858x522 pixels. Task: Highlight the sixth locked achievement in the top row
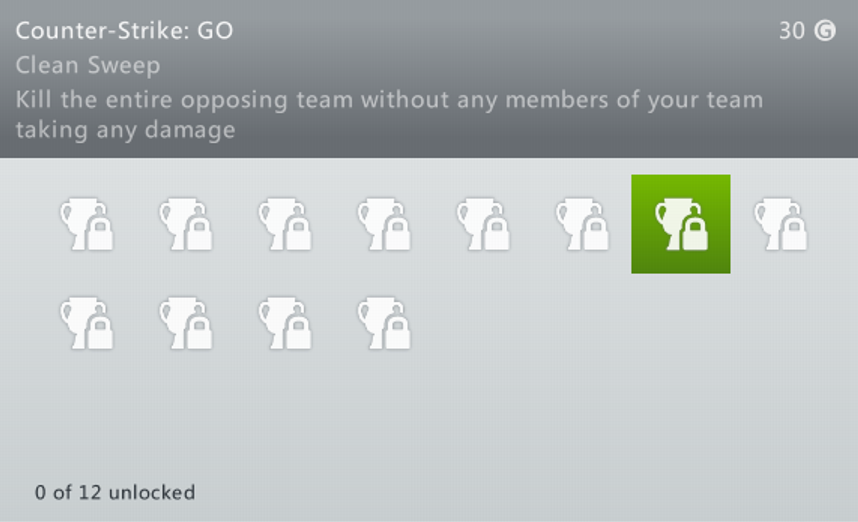pyautogui.click(x=582, y=223)
